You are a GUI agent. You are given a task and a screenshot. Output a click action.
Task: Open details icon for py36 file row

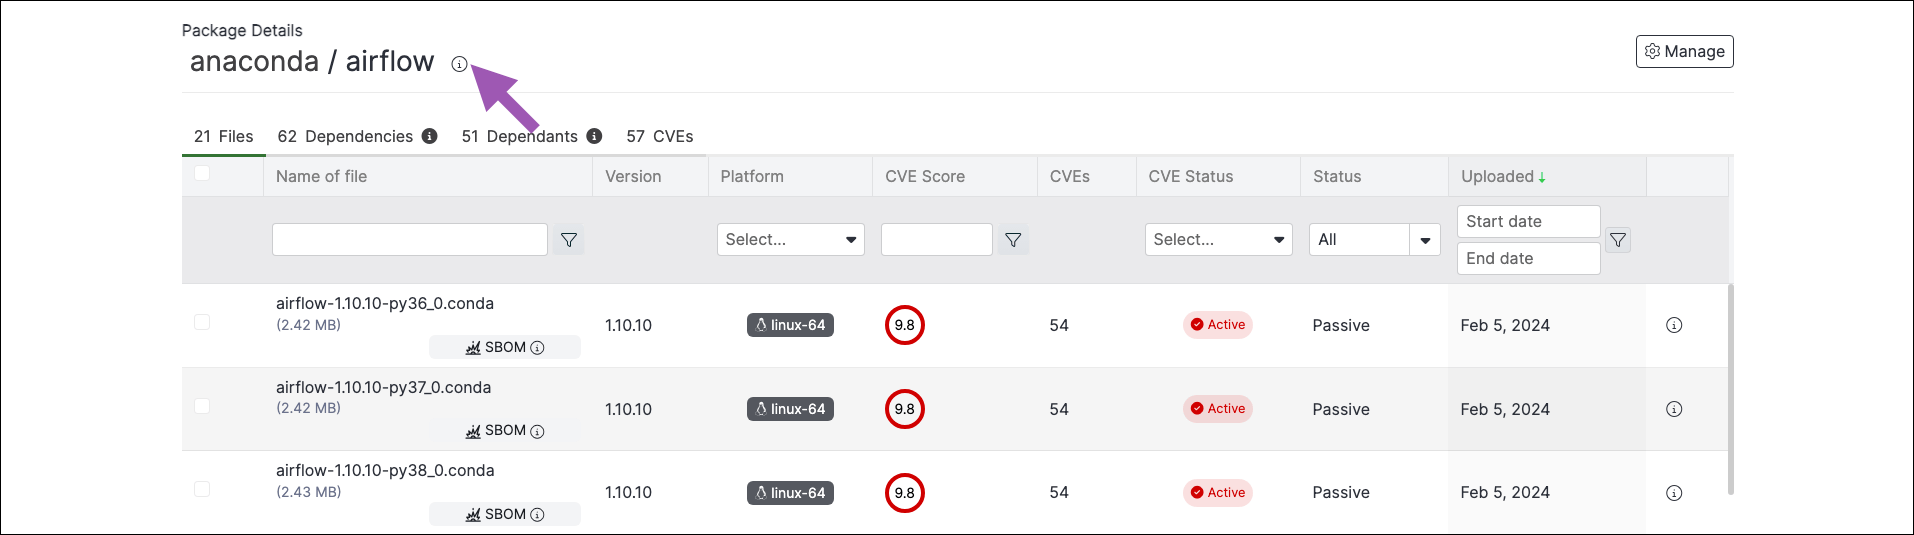pos(1674,325)
